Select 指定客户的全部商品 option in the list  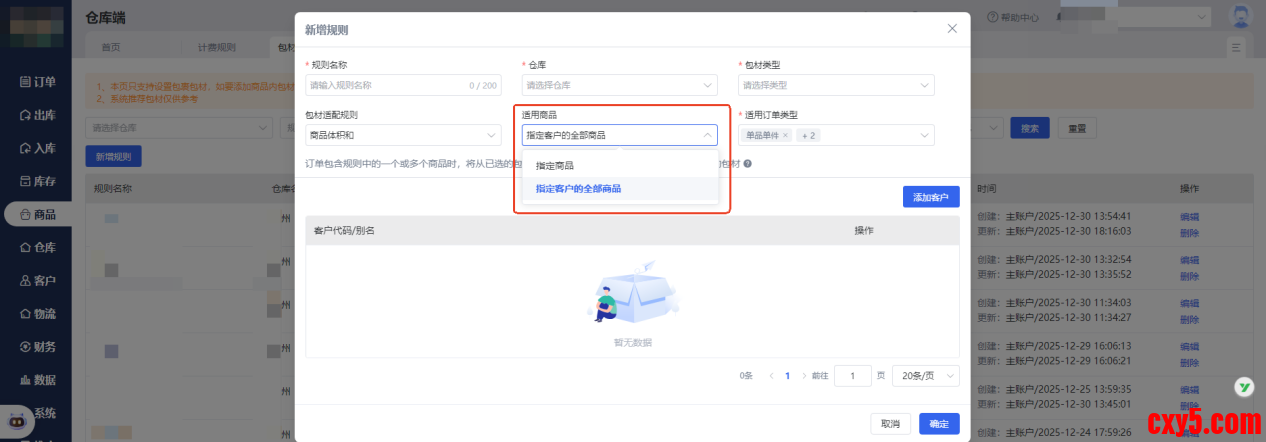point(578,188)
